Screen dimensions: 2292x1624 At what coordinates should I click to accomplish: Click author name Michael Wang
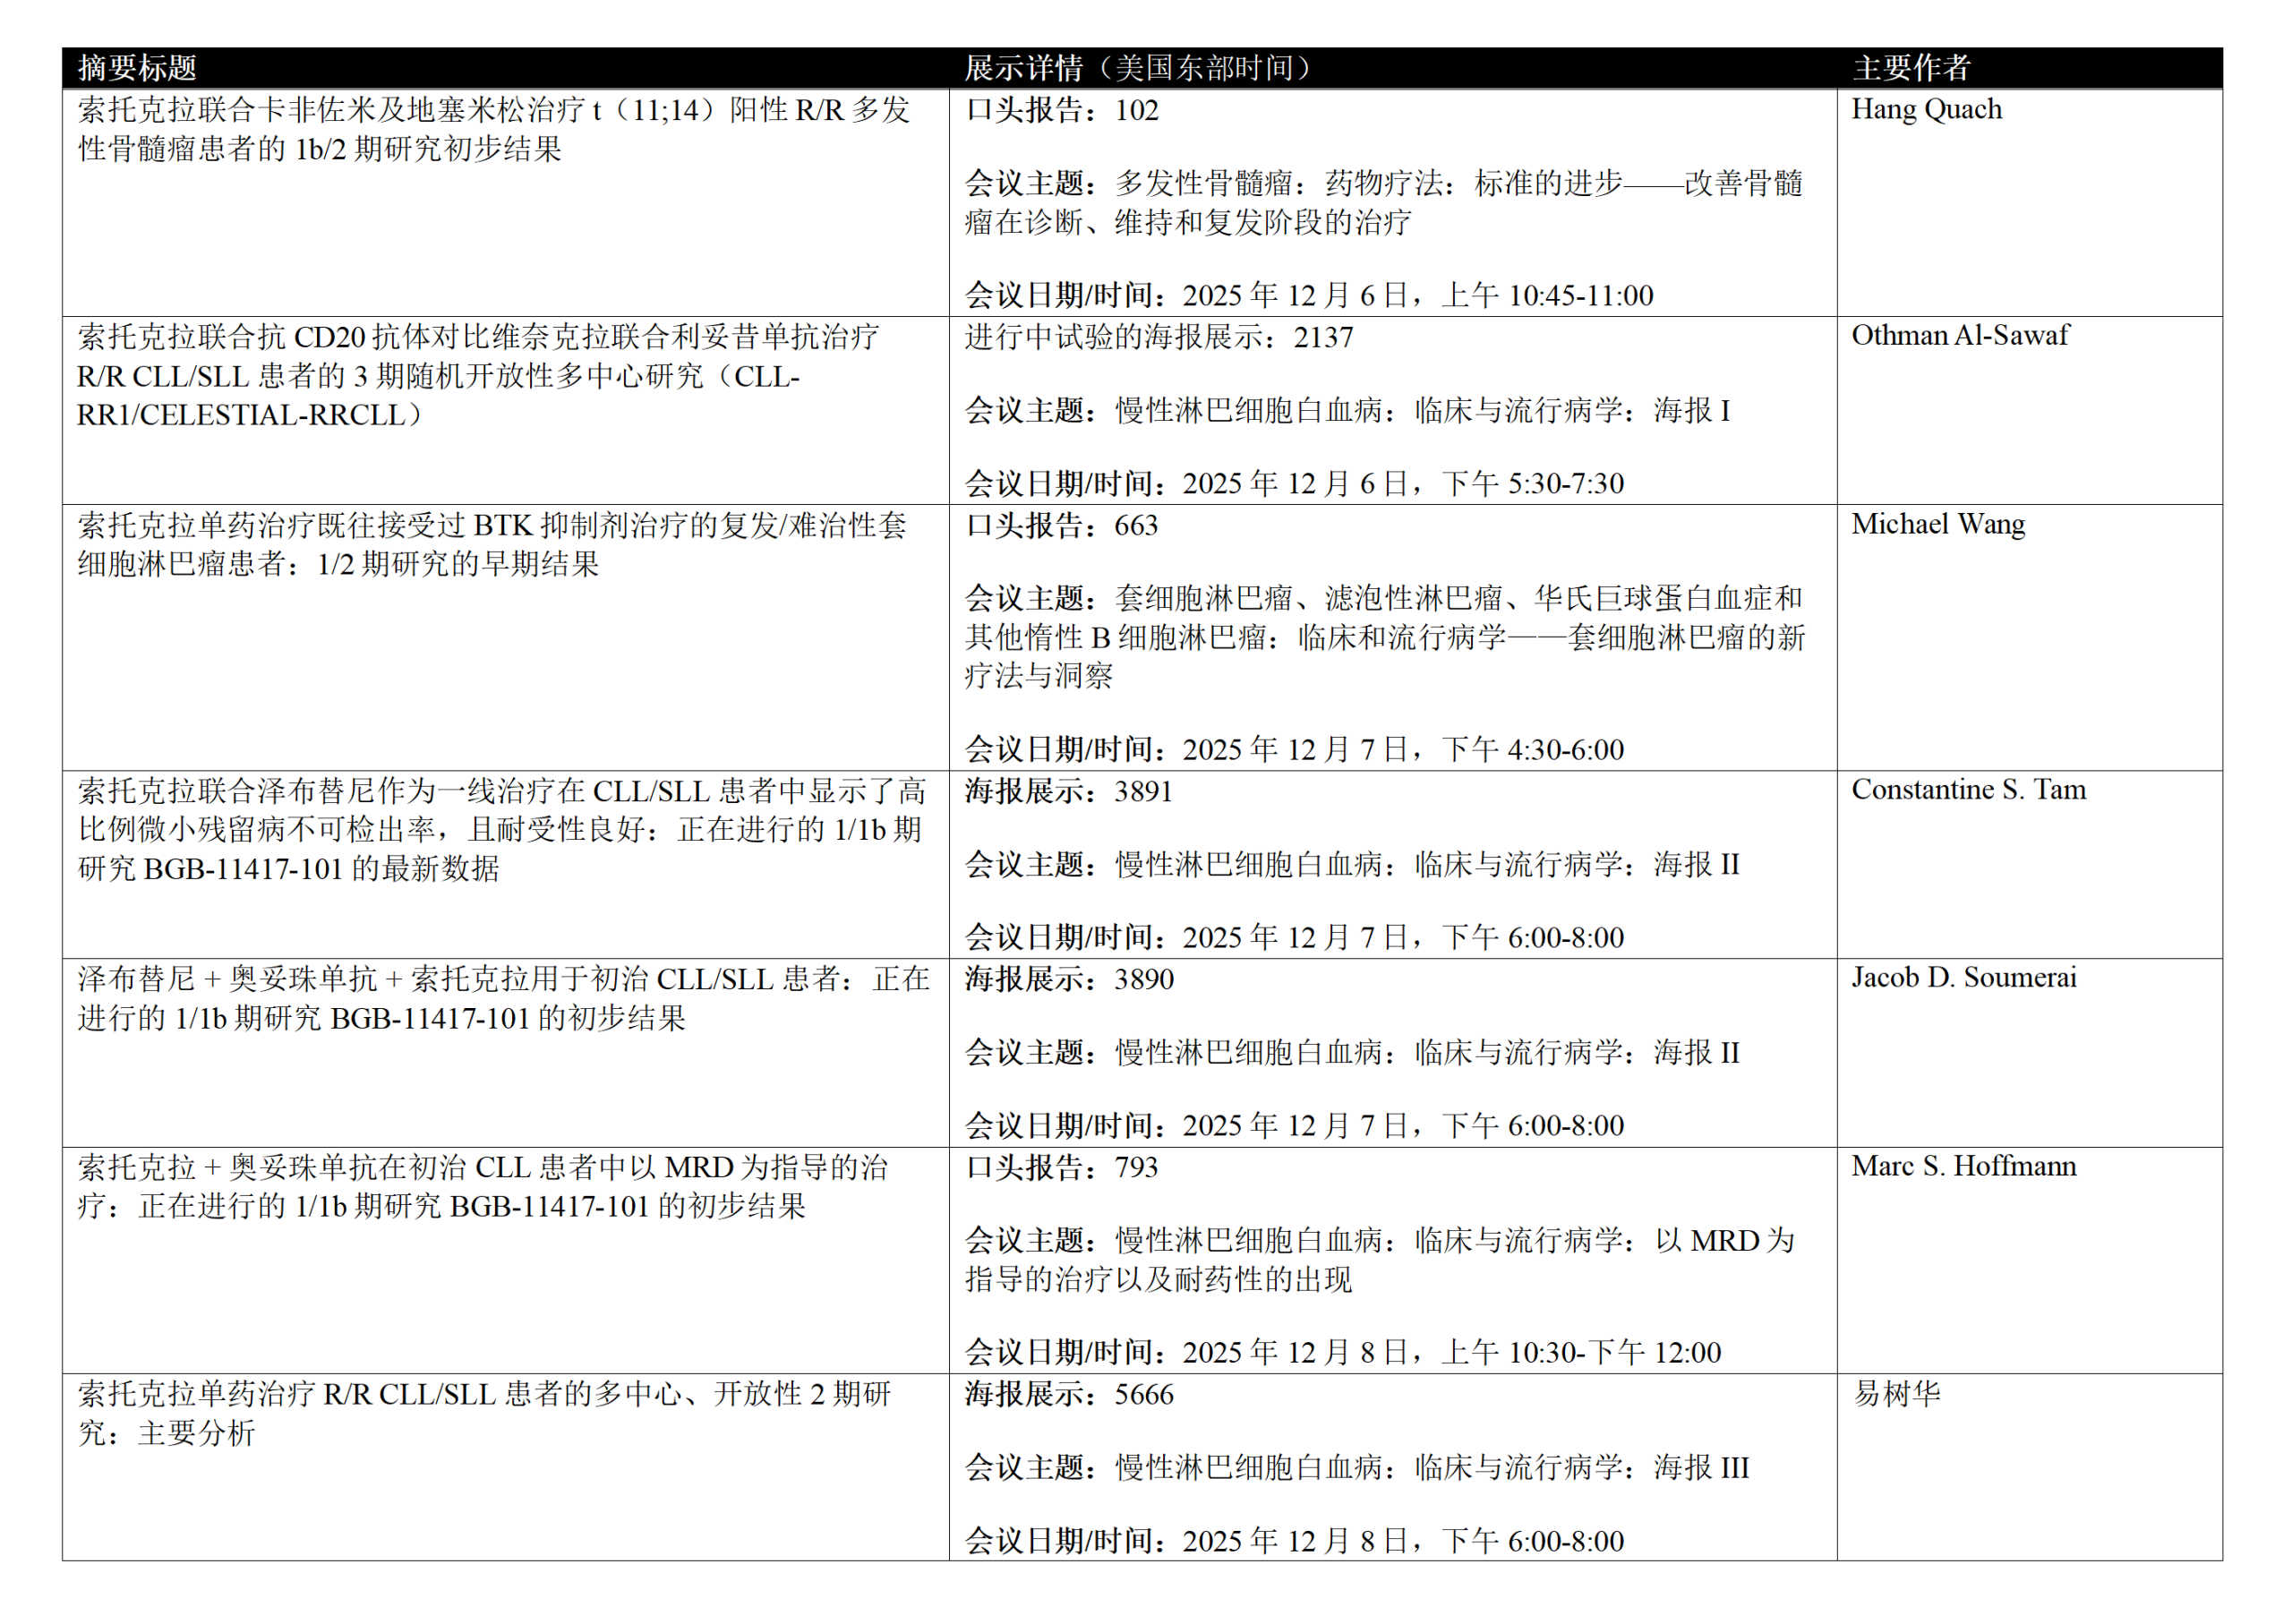(x=1937, y=524)
